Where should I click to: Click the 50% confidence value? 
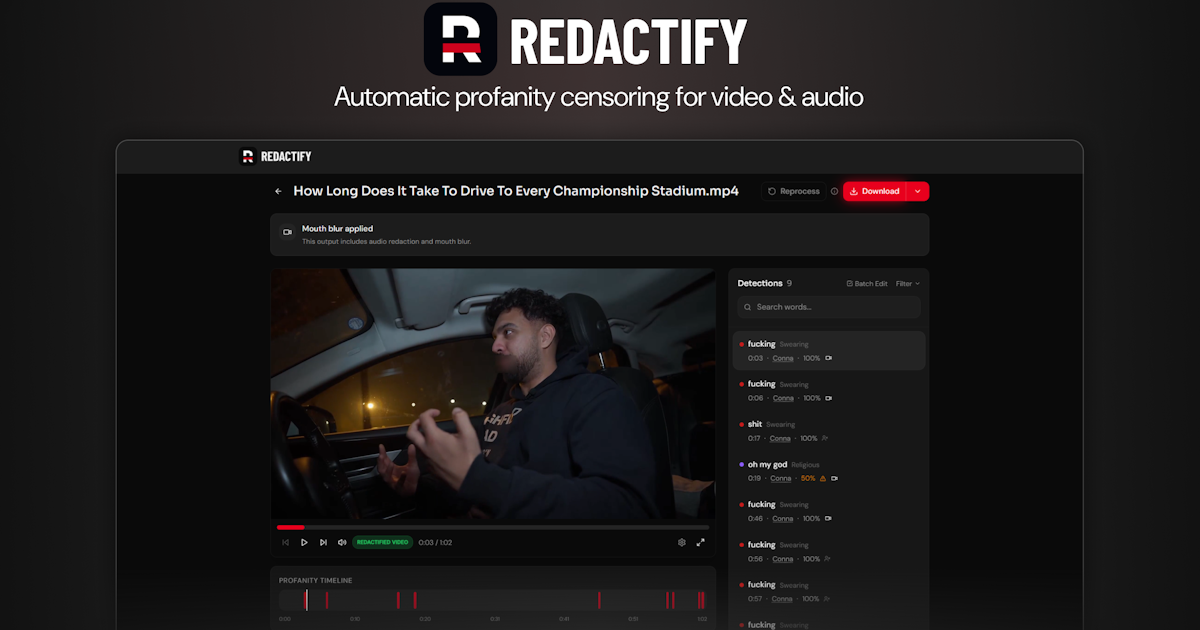[x=808, y=478]
